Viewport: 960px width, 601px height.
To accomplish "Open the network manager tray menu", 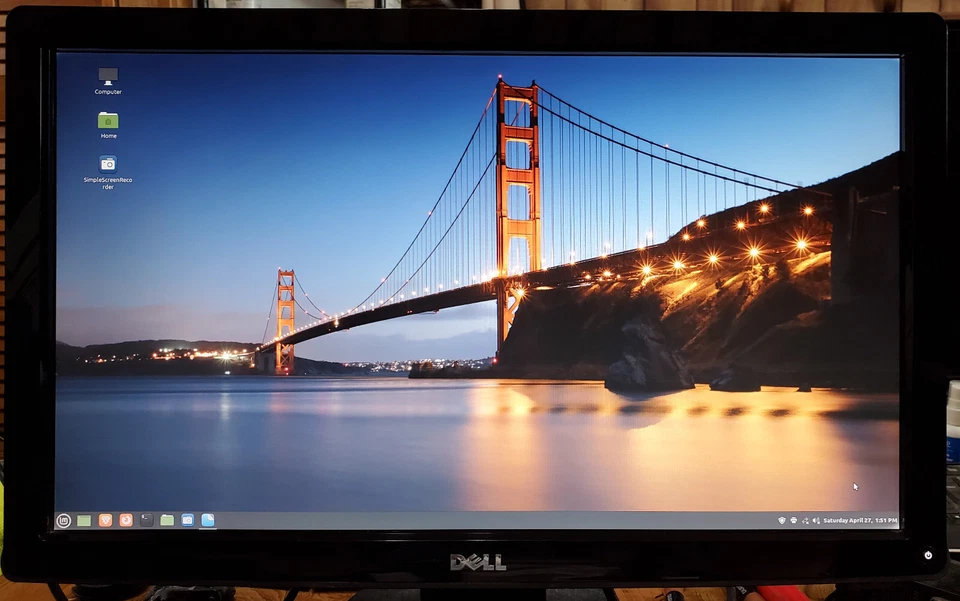I will coord(805,520).
